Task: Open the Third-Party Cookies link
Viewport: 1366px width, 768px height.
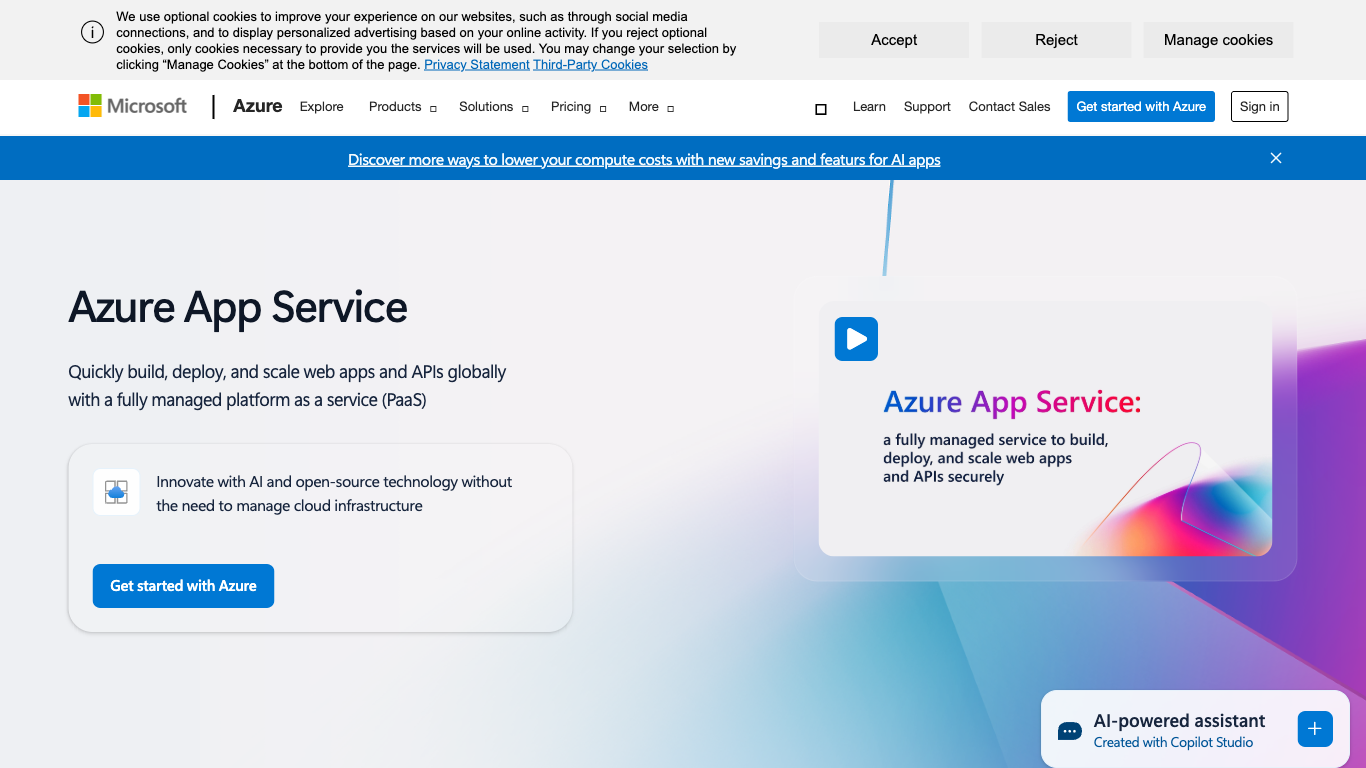Action: click(x=590, y=65)
